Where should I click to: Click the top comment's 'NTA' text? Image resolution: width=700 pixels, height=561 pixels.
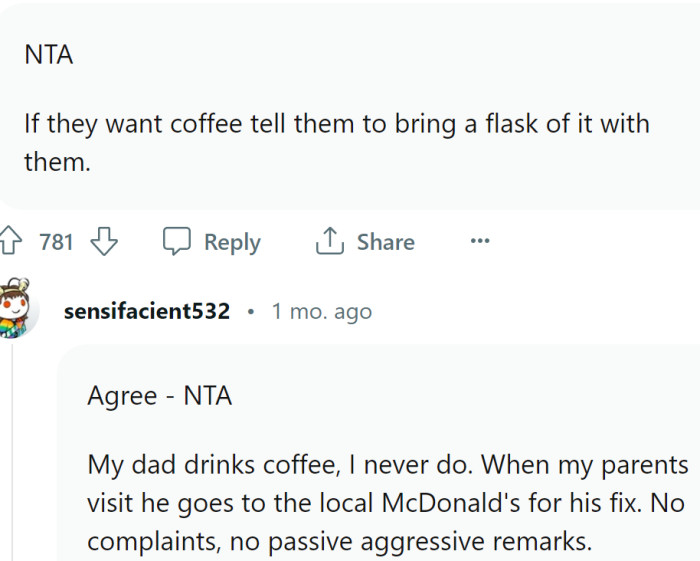point(49,56)
